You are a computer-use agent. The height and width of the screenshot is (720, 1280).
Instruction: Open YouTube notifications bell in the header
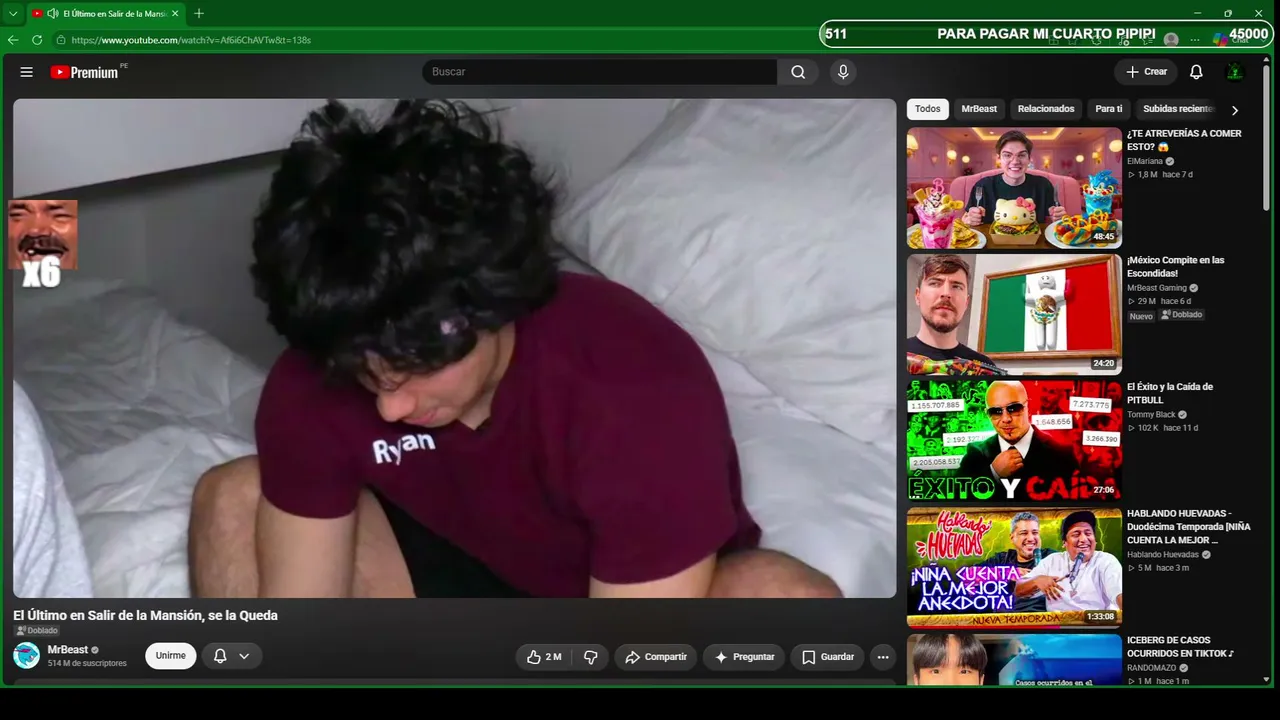tap(1196, 72)
